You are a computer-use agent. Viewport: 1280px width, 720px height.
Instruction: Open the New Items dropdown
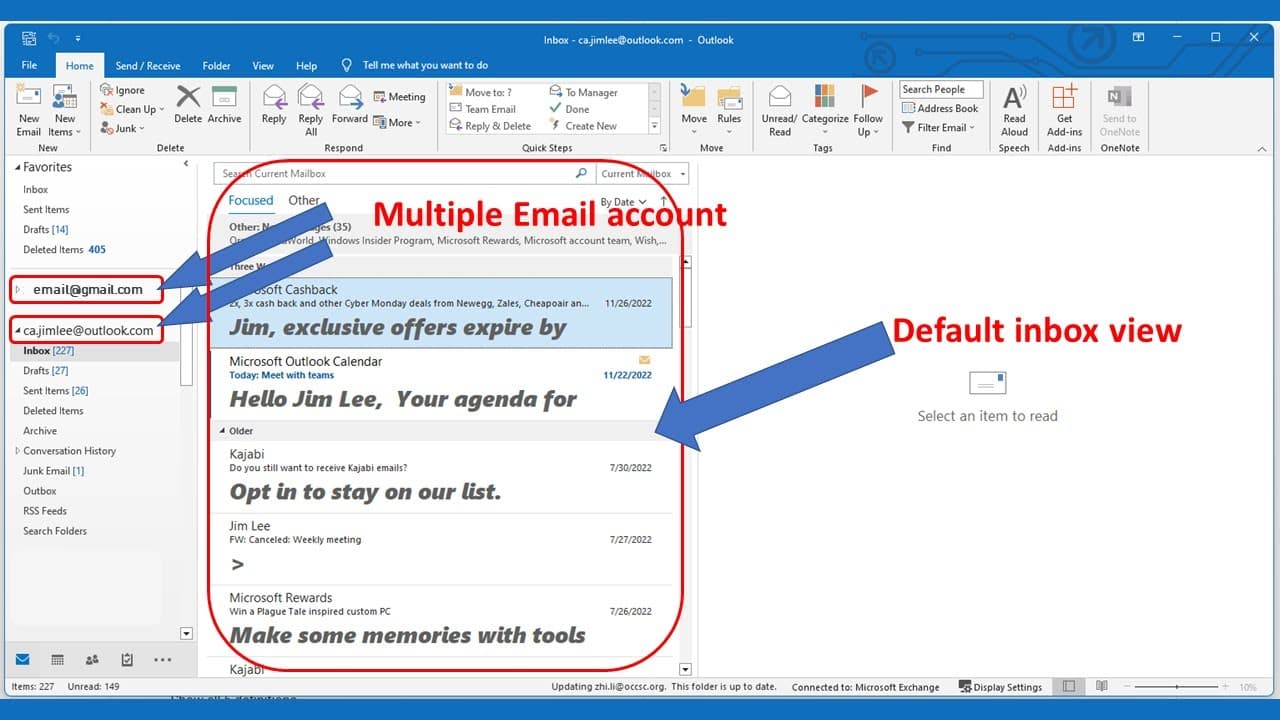64,110
